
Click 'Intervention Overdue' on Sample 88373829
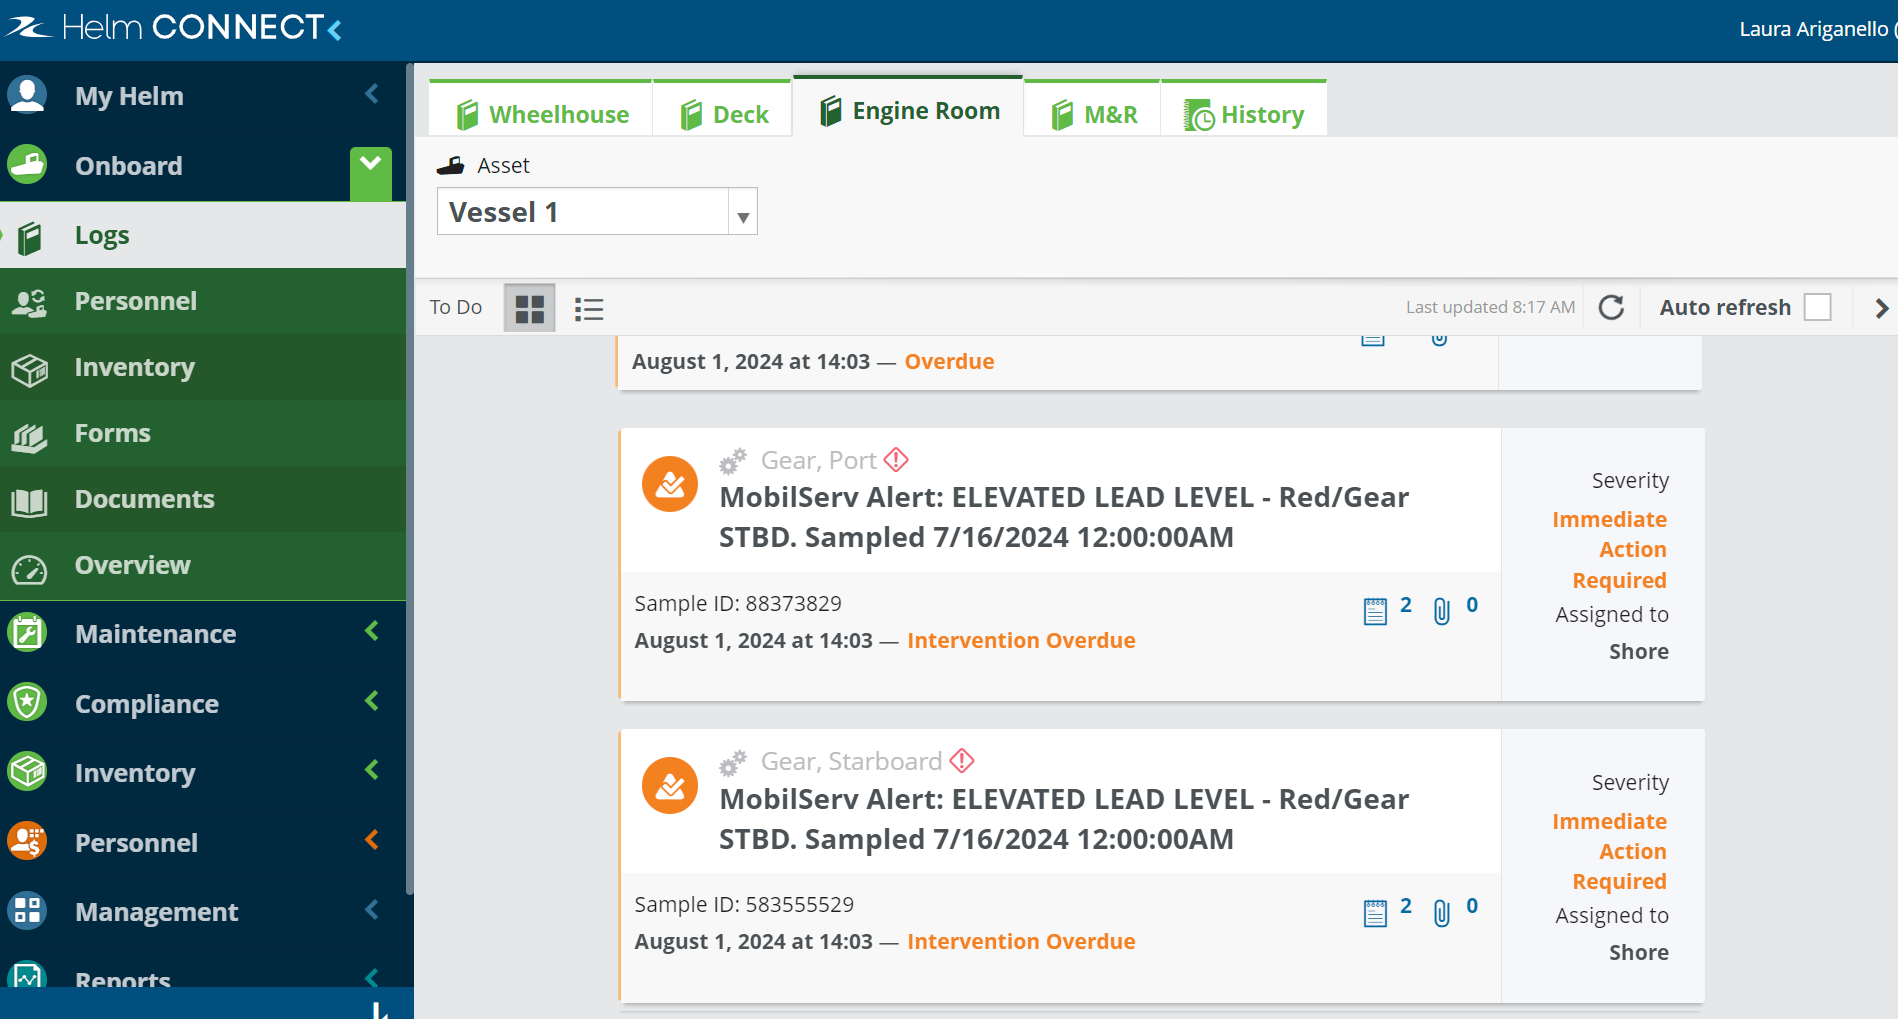(x=1021, y=640)
